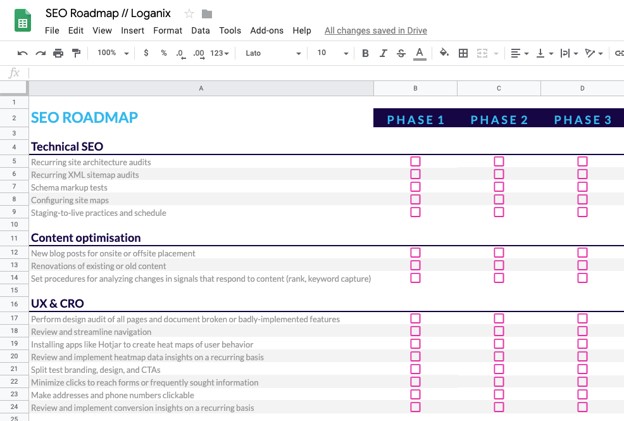Open the Google Sheets home icon
This screenshot has height=421, width=624.
23,20
